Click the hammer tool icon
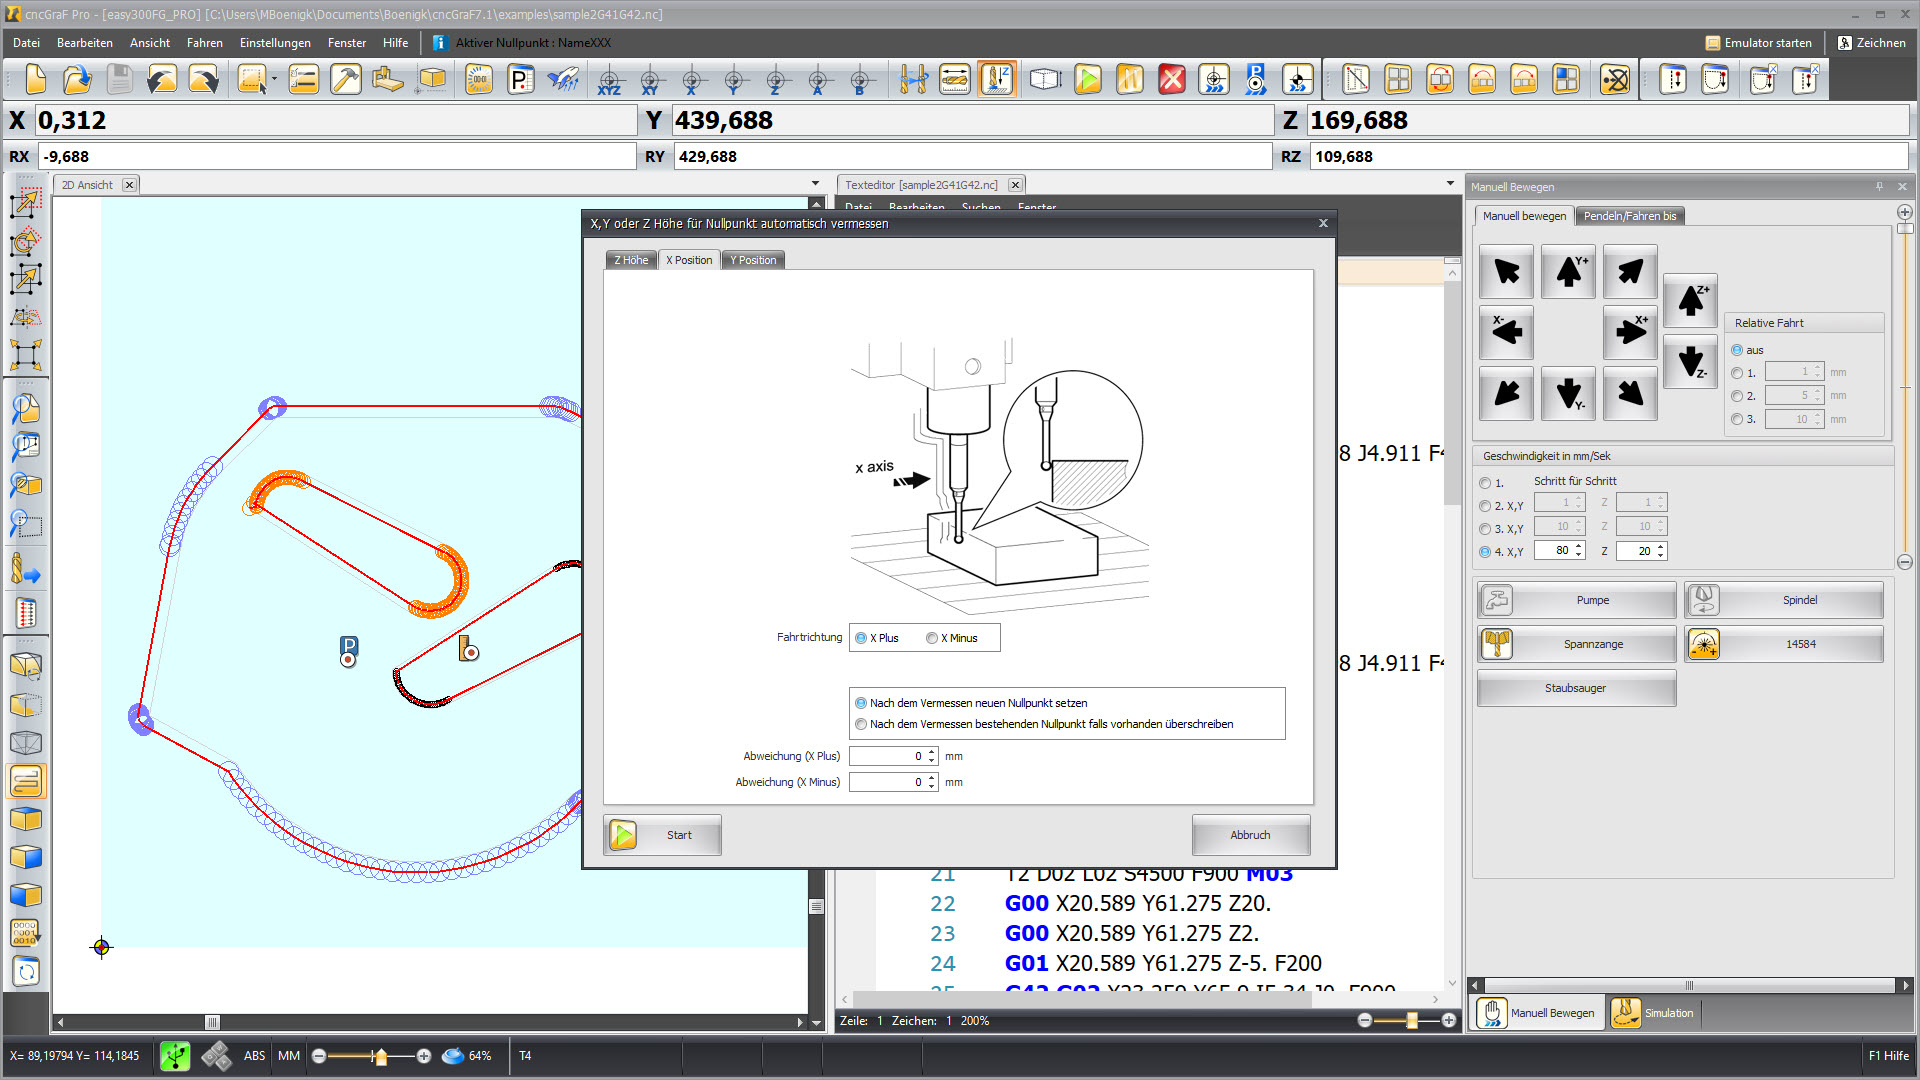 coord(346,79)
